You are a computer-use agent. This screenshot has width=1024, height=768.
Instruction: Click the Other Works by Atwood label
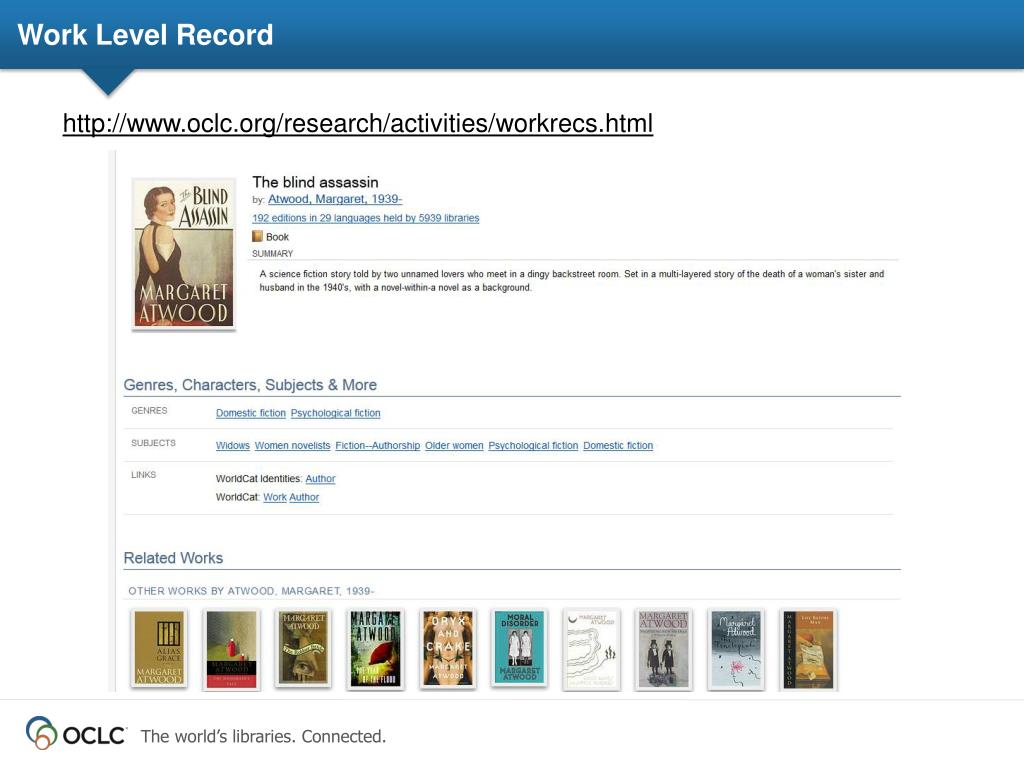point(251,591)
